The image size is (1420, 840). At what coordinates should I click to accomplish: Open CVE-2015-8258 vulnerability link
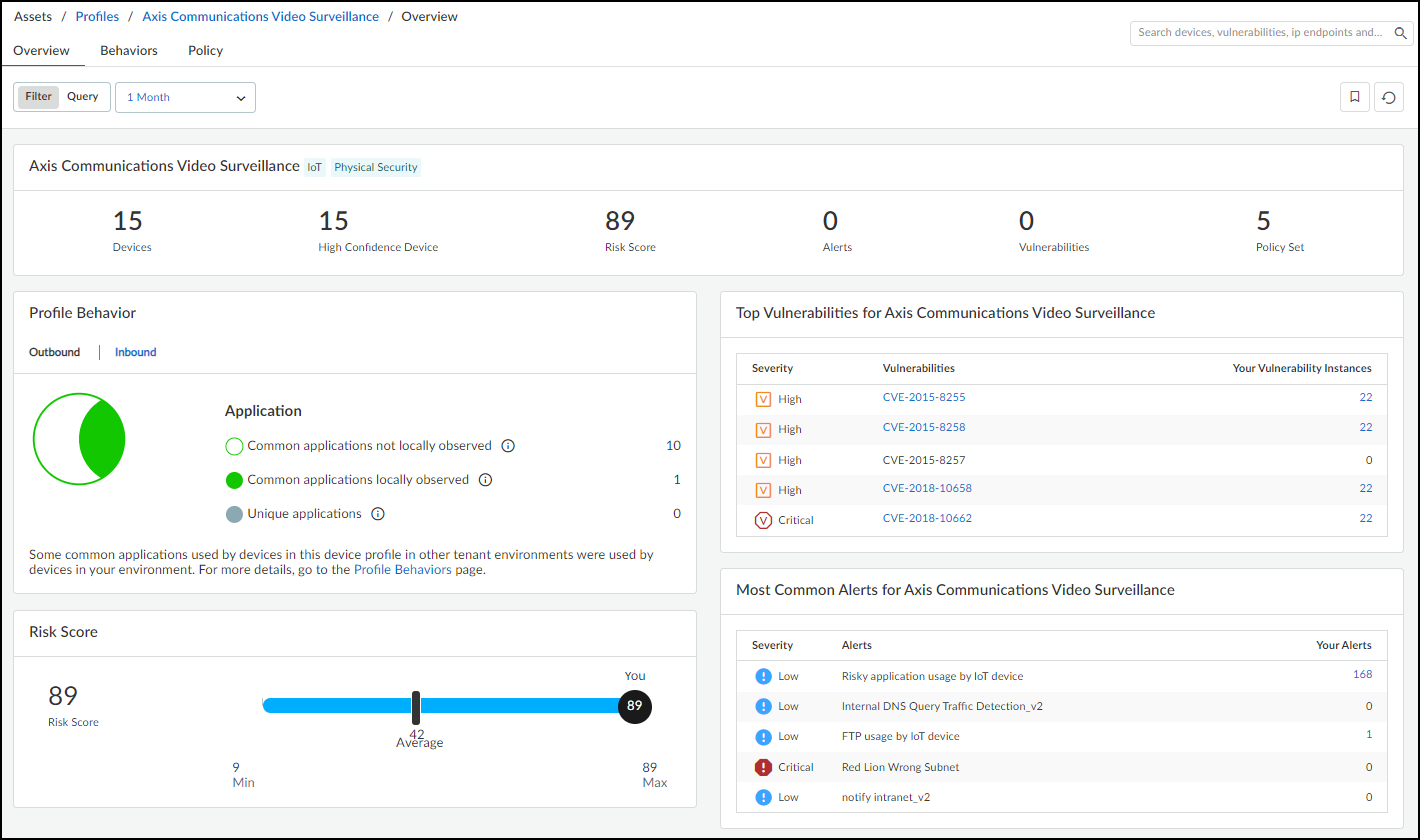[924, 427]
